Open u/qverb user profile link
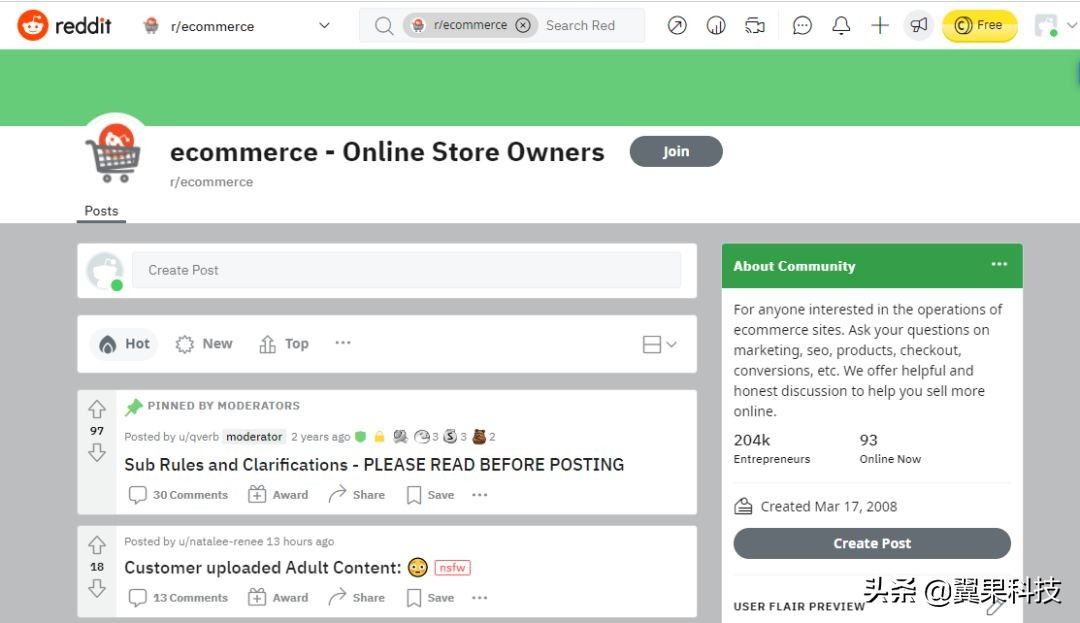Screen dimensions: 1080x623 (x=198, y=436)
